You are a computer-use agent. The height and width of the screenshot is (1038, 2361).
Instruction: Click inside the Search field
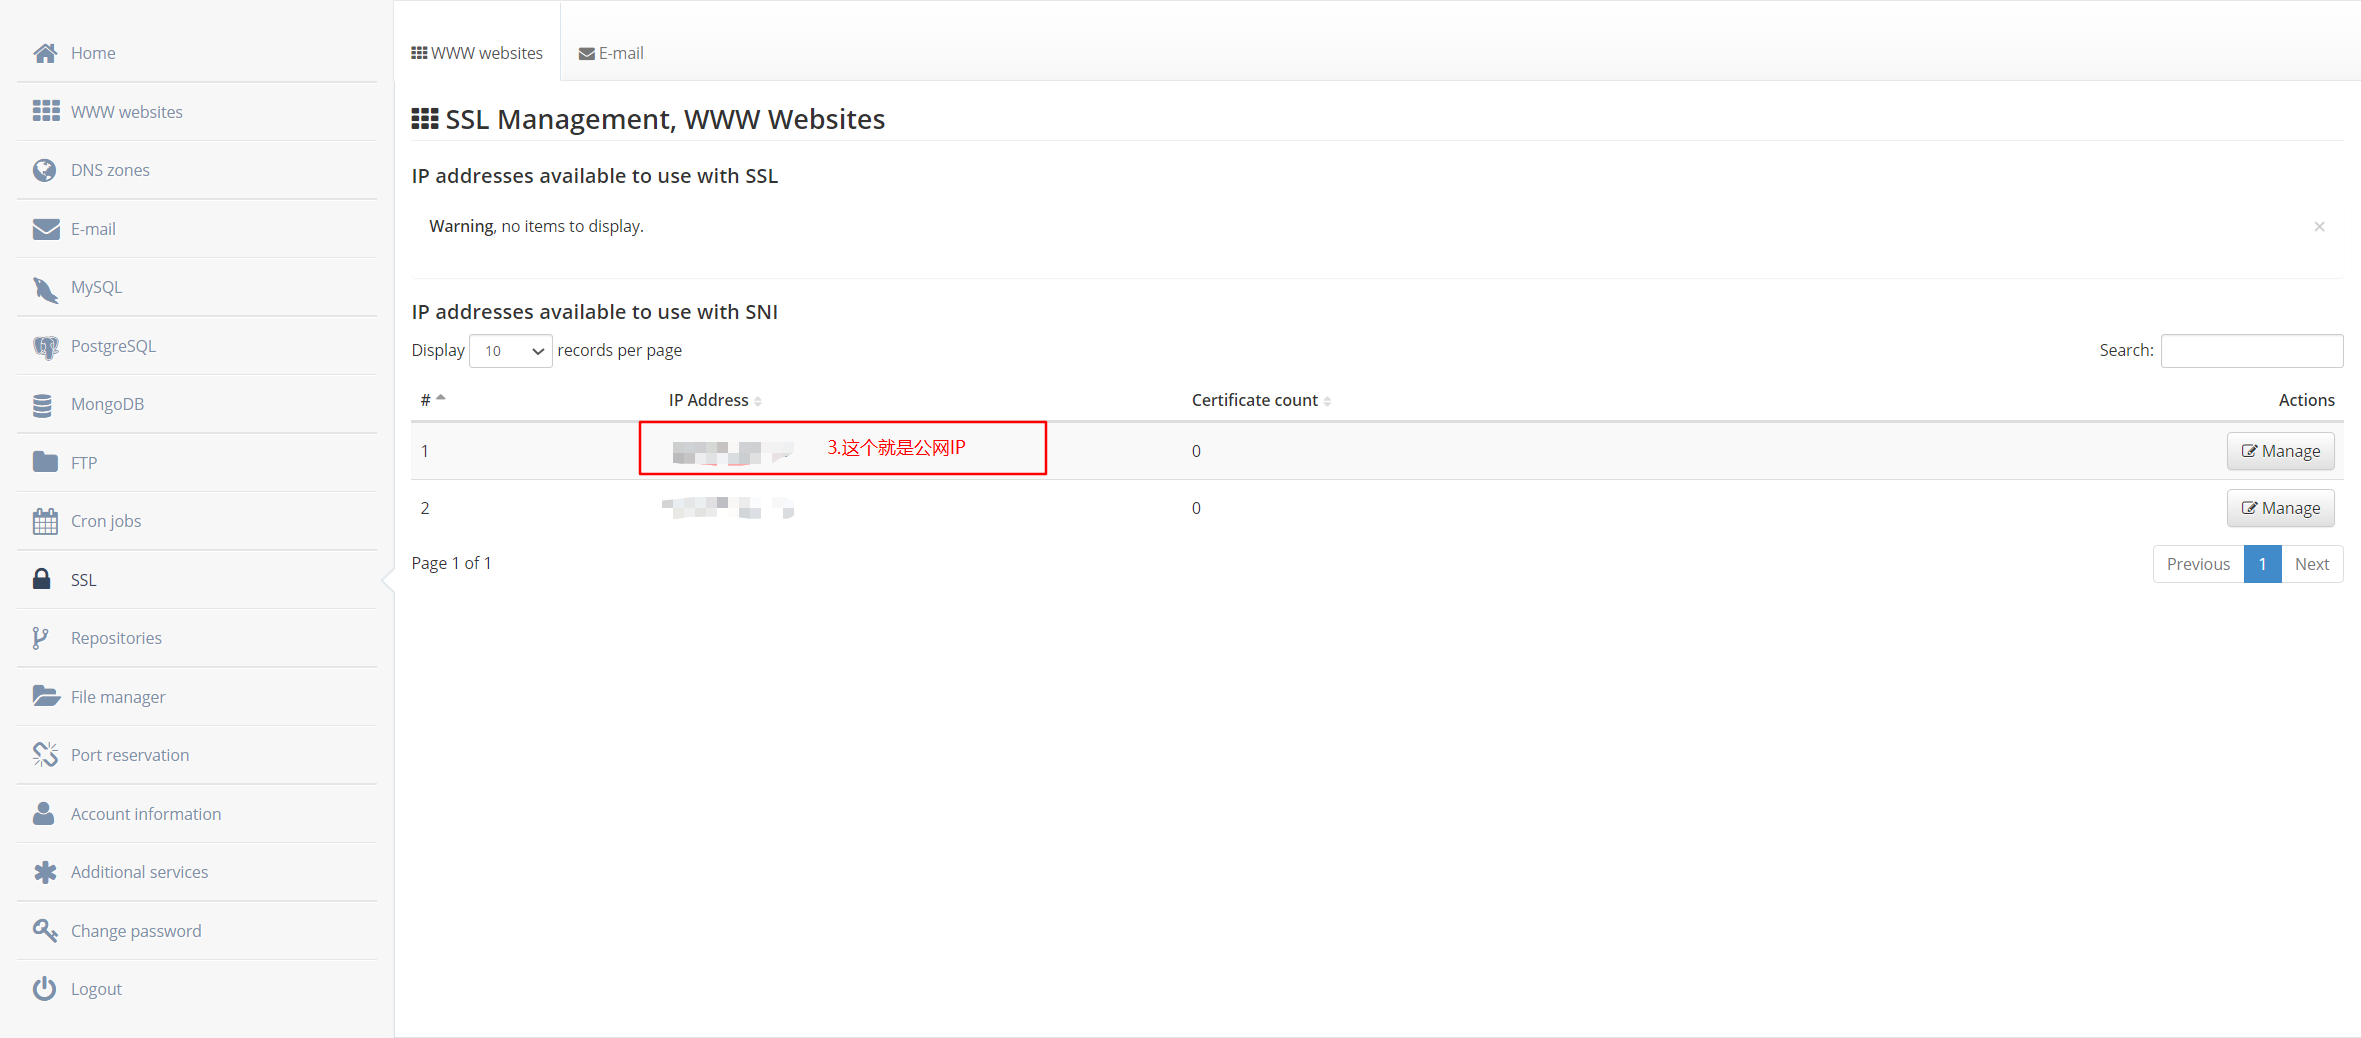click(2251, 350)
